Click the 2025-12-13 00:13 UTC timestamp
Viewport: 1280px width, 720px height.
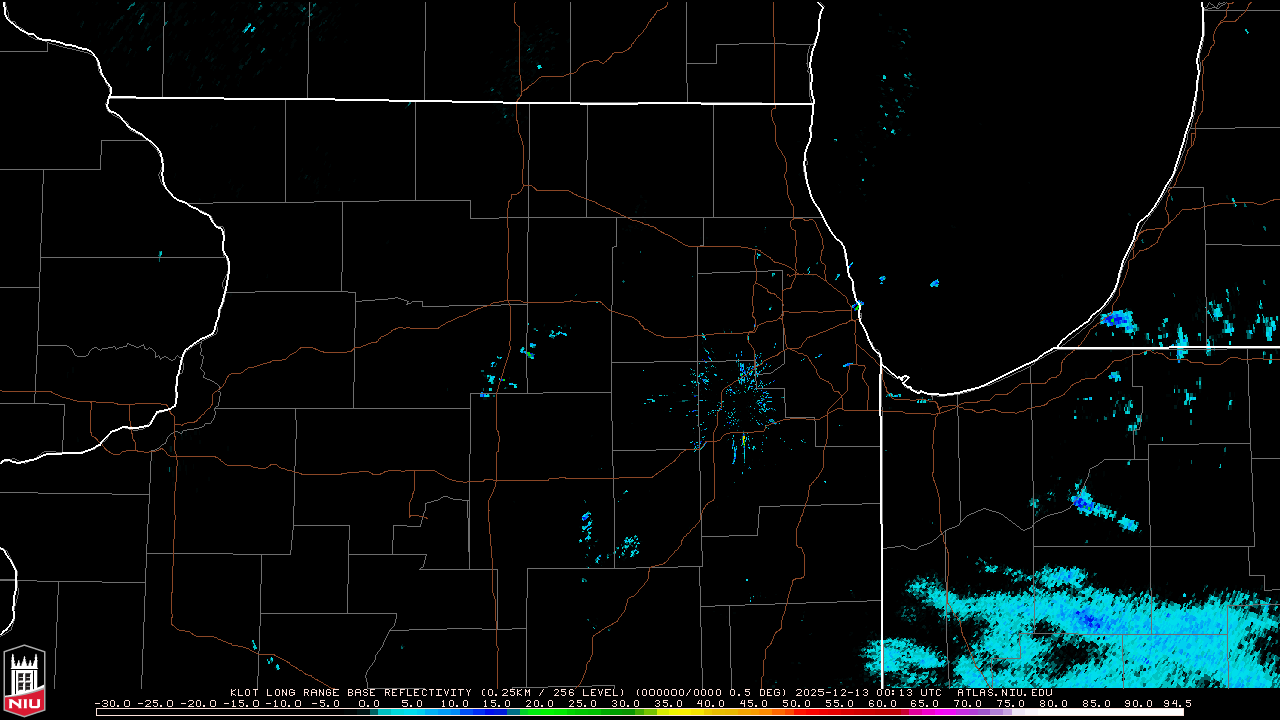(870, 692)
